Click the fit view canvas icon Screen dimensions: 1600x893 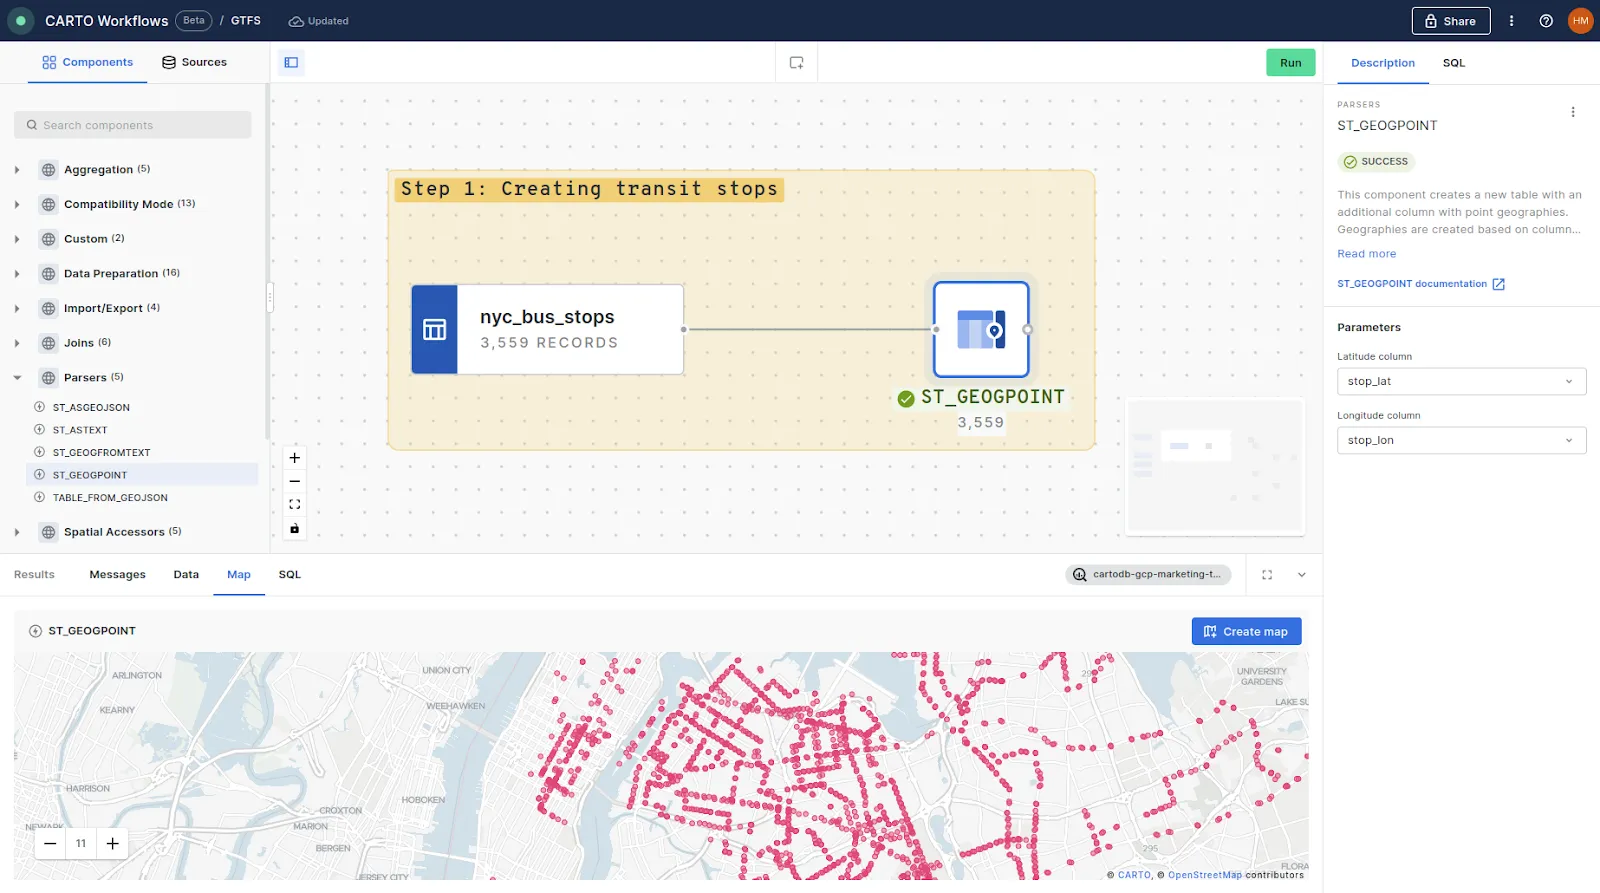tap(294, 505)
